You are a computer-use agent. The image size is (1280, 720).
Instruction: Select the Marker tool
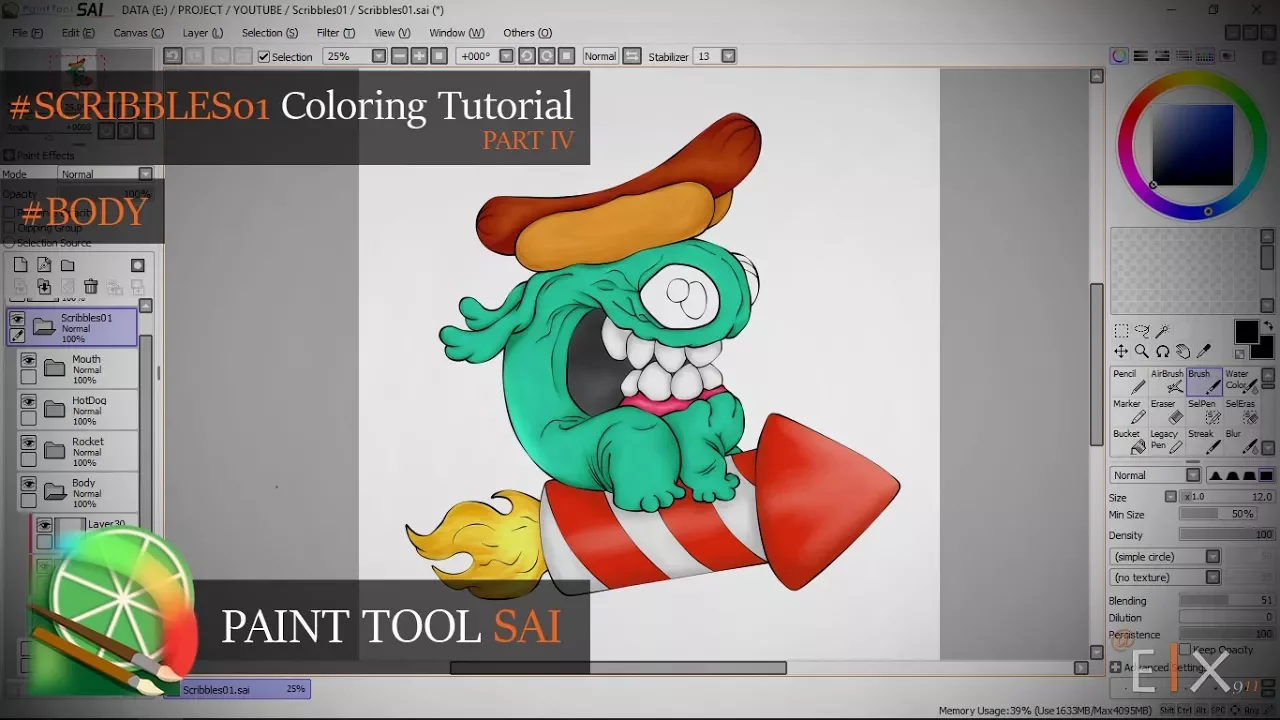pos(1129,412)
